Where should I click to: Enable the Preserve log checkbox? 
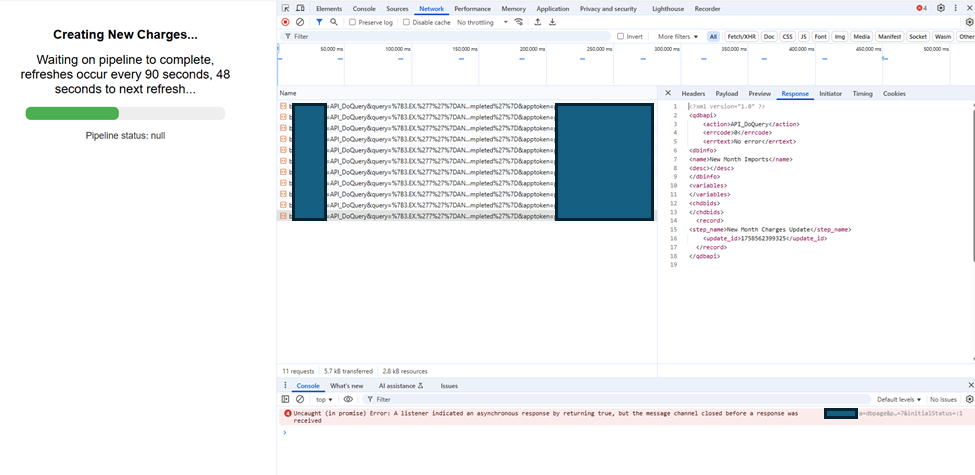click(353, 22)
